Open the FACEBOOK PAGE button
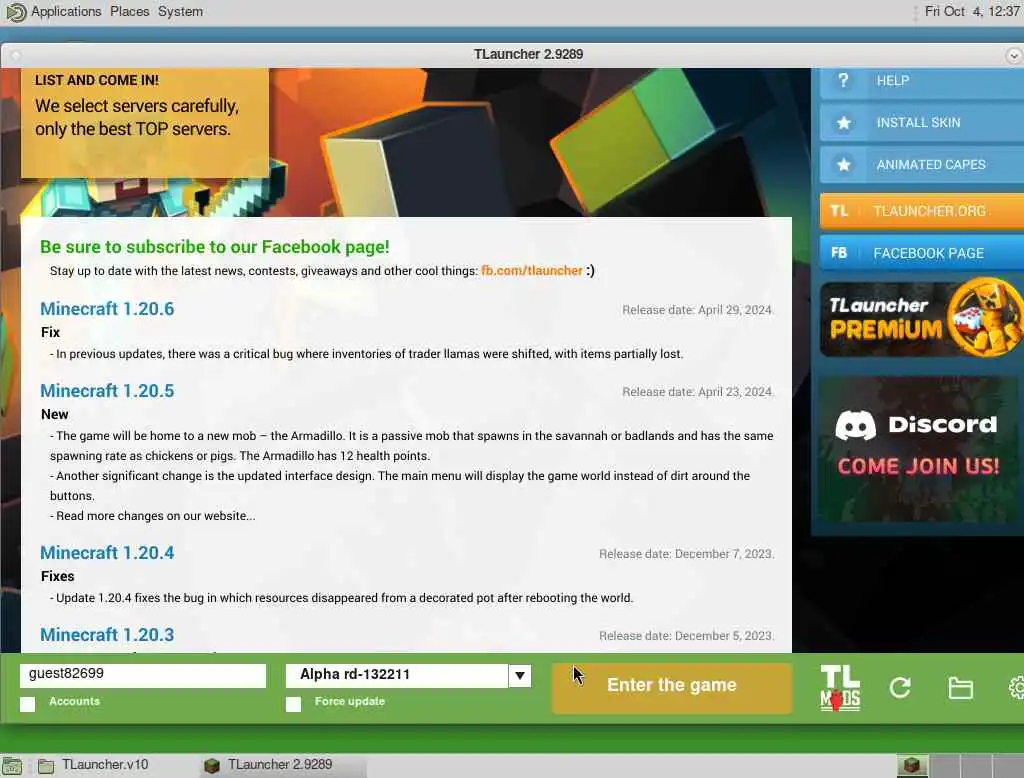Image resolution: width=1024 pixels, height=778 pixels. 921,253
